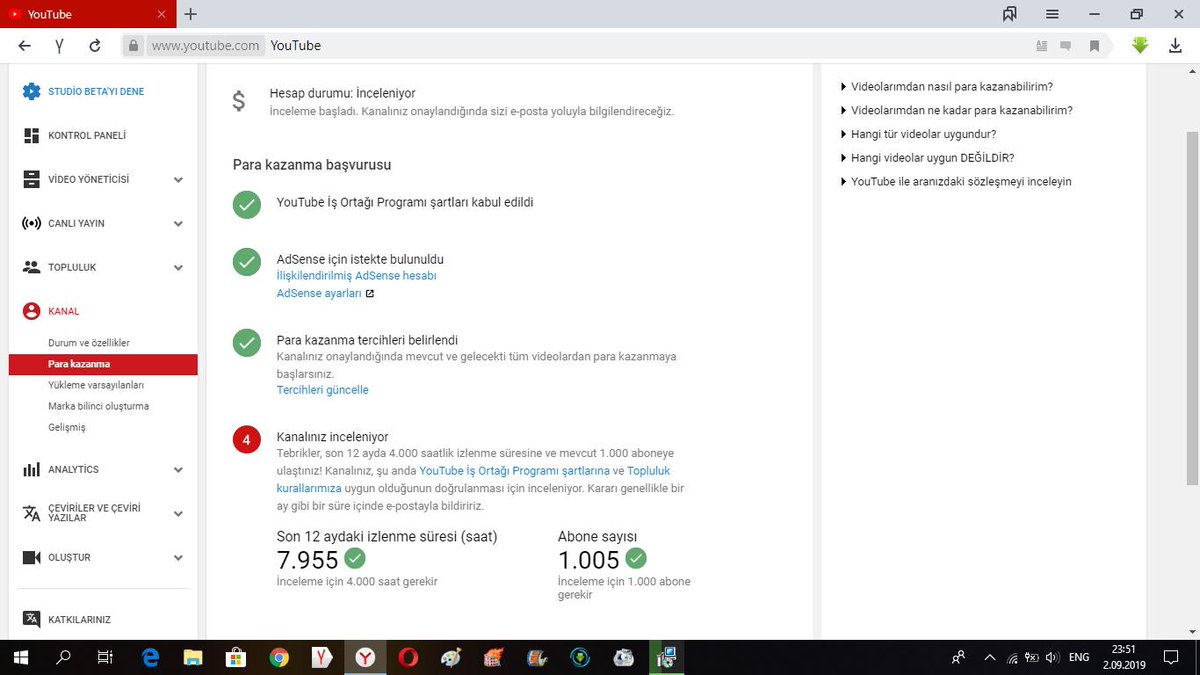1200x675 pixels.
Task: Expand 'Videolarımdan nasıl para kazanabilirim?' help item
Action: pos(946,87)
